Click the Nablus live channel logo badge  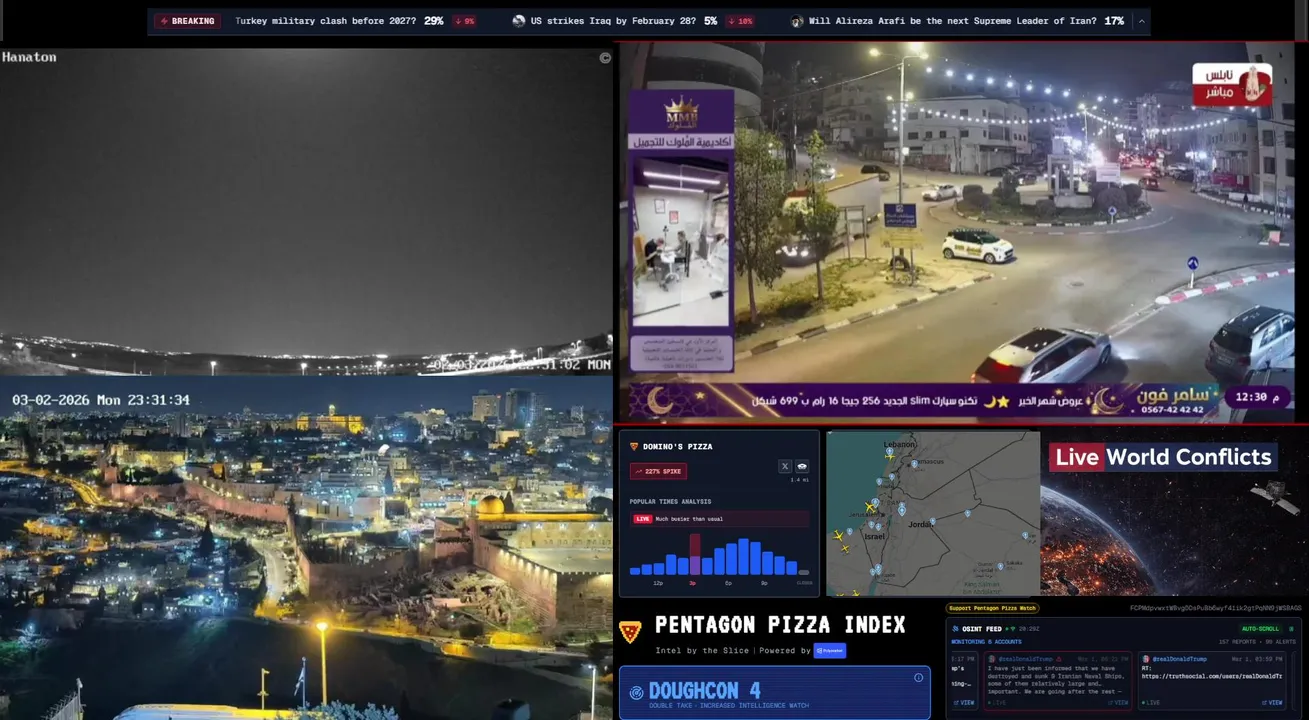coord(1231,85)
